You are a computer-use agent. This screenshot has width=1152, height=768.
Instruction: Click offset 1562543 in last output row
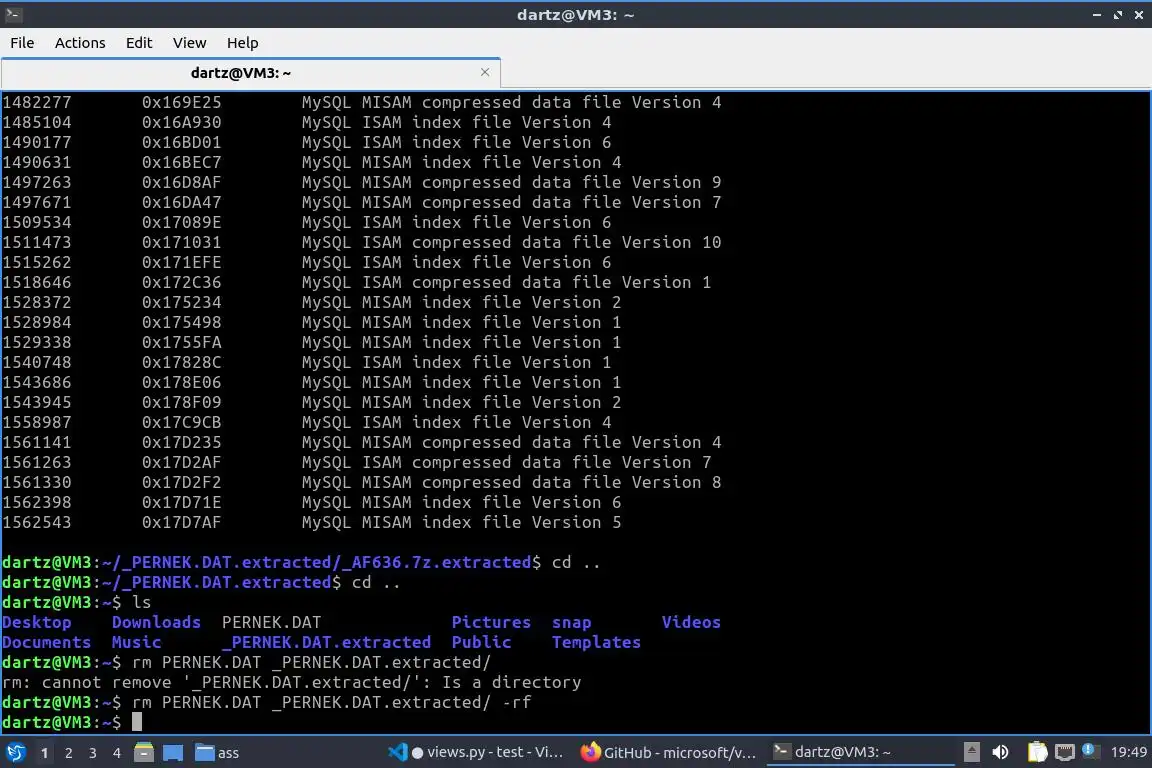(x=37, y=522)
